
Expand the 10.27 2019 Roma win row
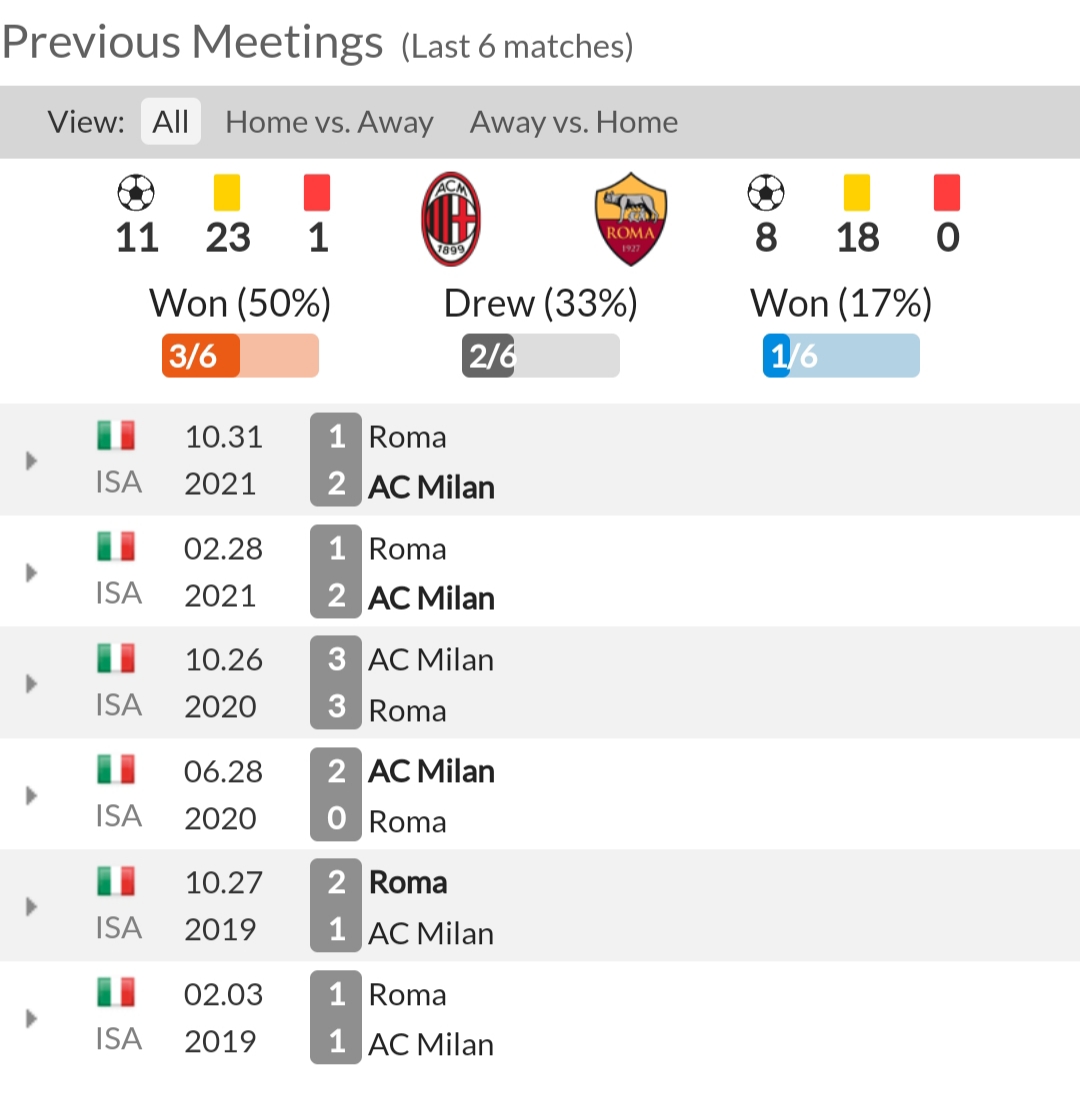(x=31, y=906)
